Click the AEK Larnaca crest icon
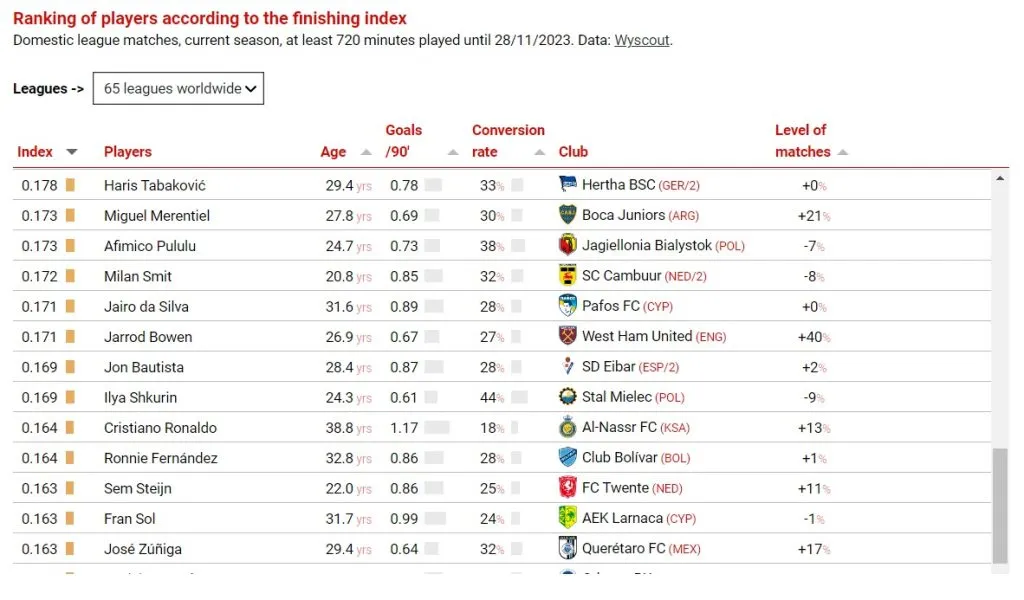Image resolution: width=1024 pixels, height=600 pixels. tap(567, 518)
